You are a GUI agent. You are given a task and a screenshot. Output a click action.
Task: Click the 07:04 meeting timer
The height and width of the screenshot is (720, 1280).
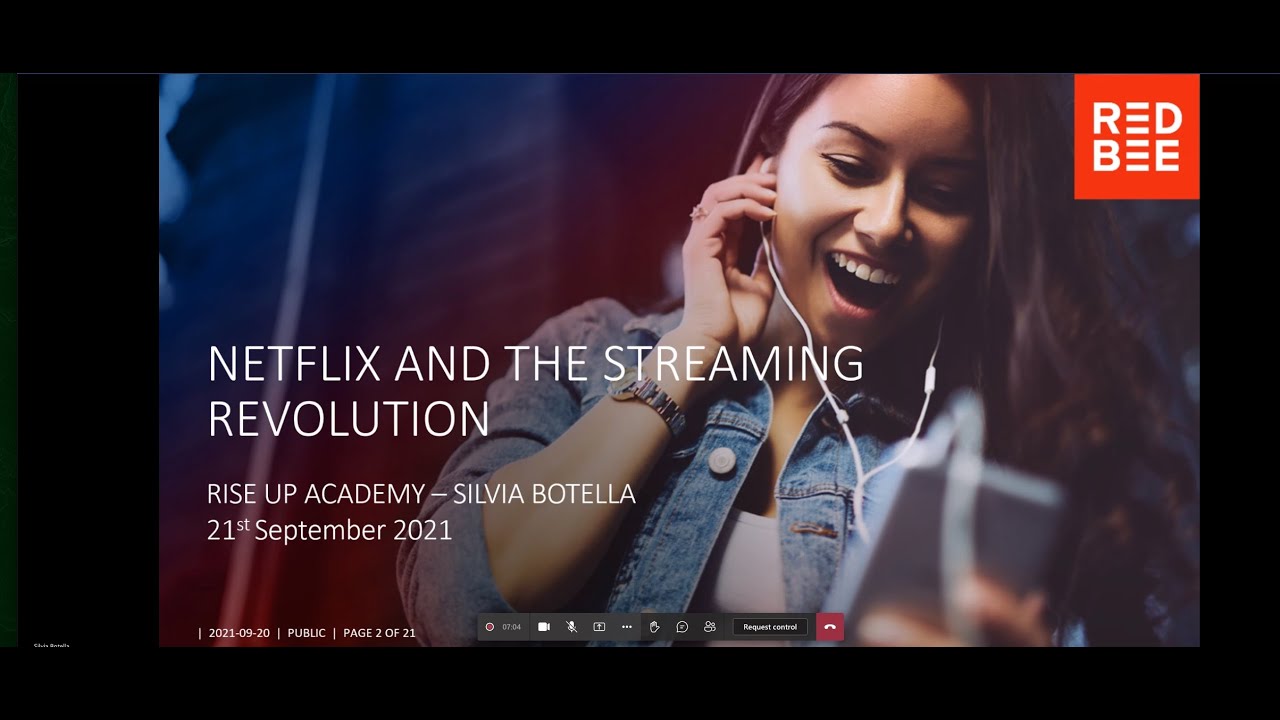511,627
